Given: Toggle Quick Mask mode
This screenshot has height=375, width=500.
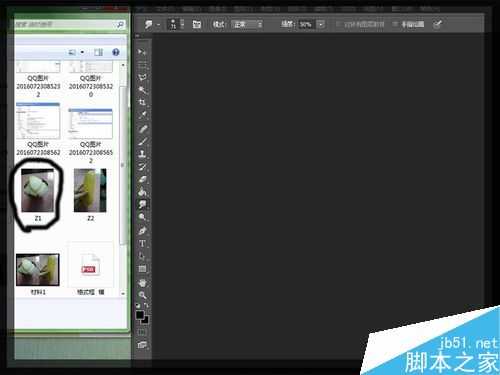Looking at the screenshot, I should coord(142,332).
